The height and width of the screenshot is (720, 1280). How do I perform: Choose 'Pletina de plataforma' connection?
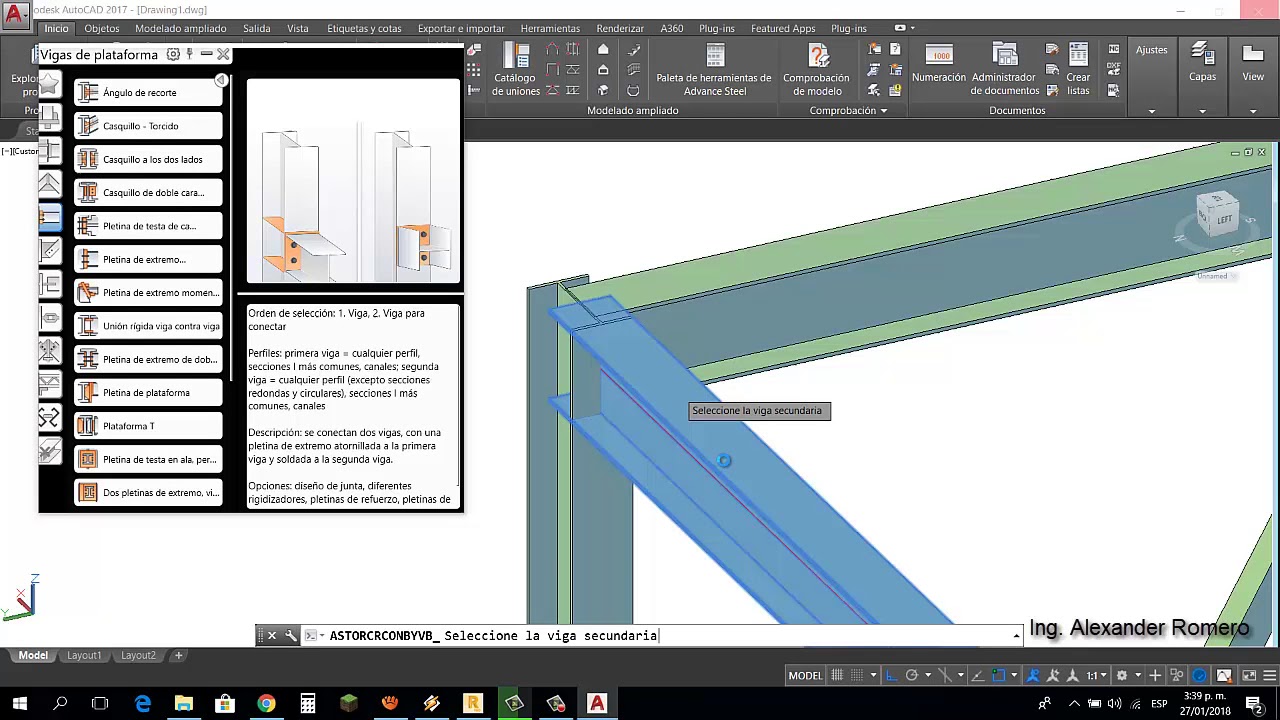coord(148,393)
